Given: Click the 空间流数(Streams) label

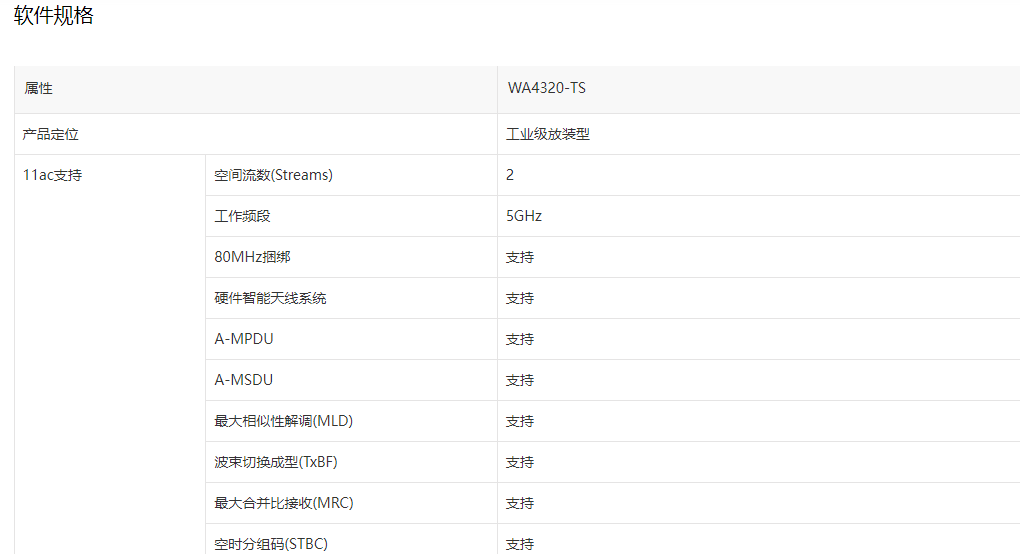Looking at the screenshot, I should point(273,175).
